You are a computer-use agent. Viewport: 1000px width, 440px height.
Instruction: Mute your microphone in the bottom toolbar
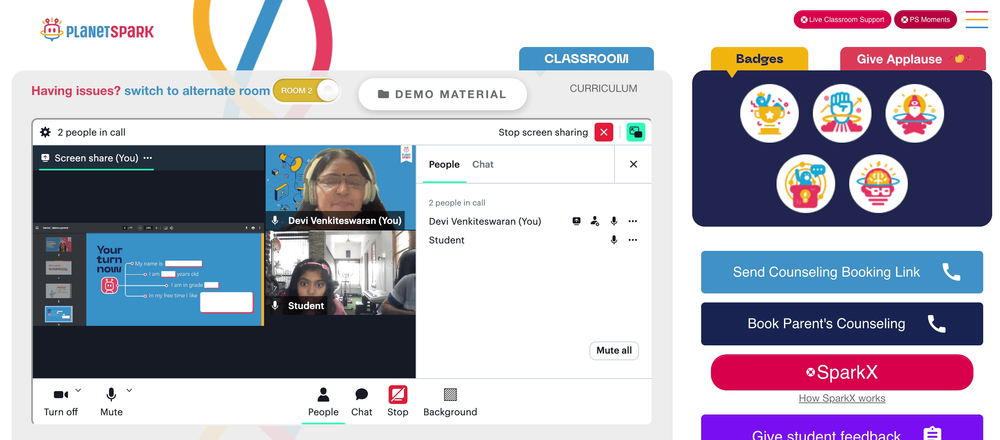tap(111, 402)
